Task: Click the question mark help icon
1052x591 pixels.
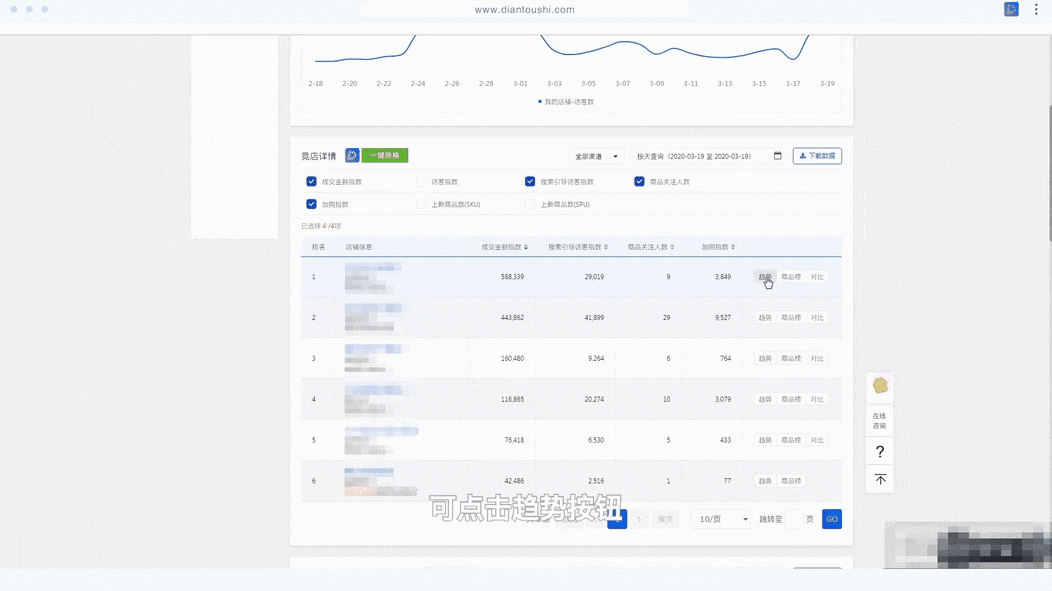Action: pos(880,452)
